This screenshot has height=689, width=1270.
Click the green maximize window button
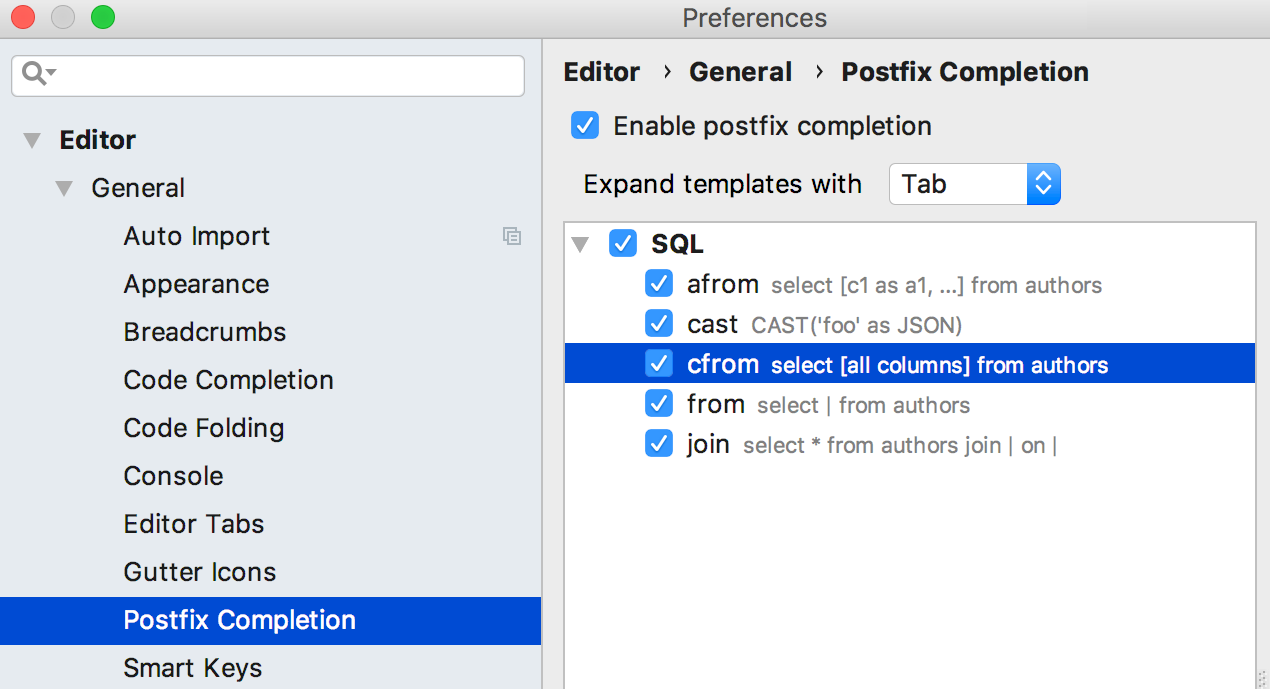pyautogui.click(x=102, y=17)
